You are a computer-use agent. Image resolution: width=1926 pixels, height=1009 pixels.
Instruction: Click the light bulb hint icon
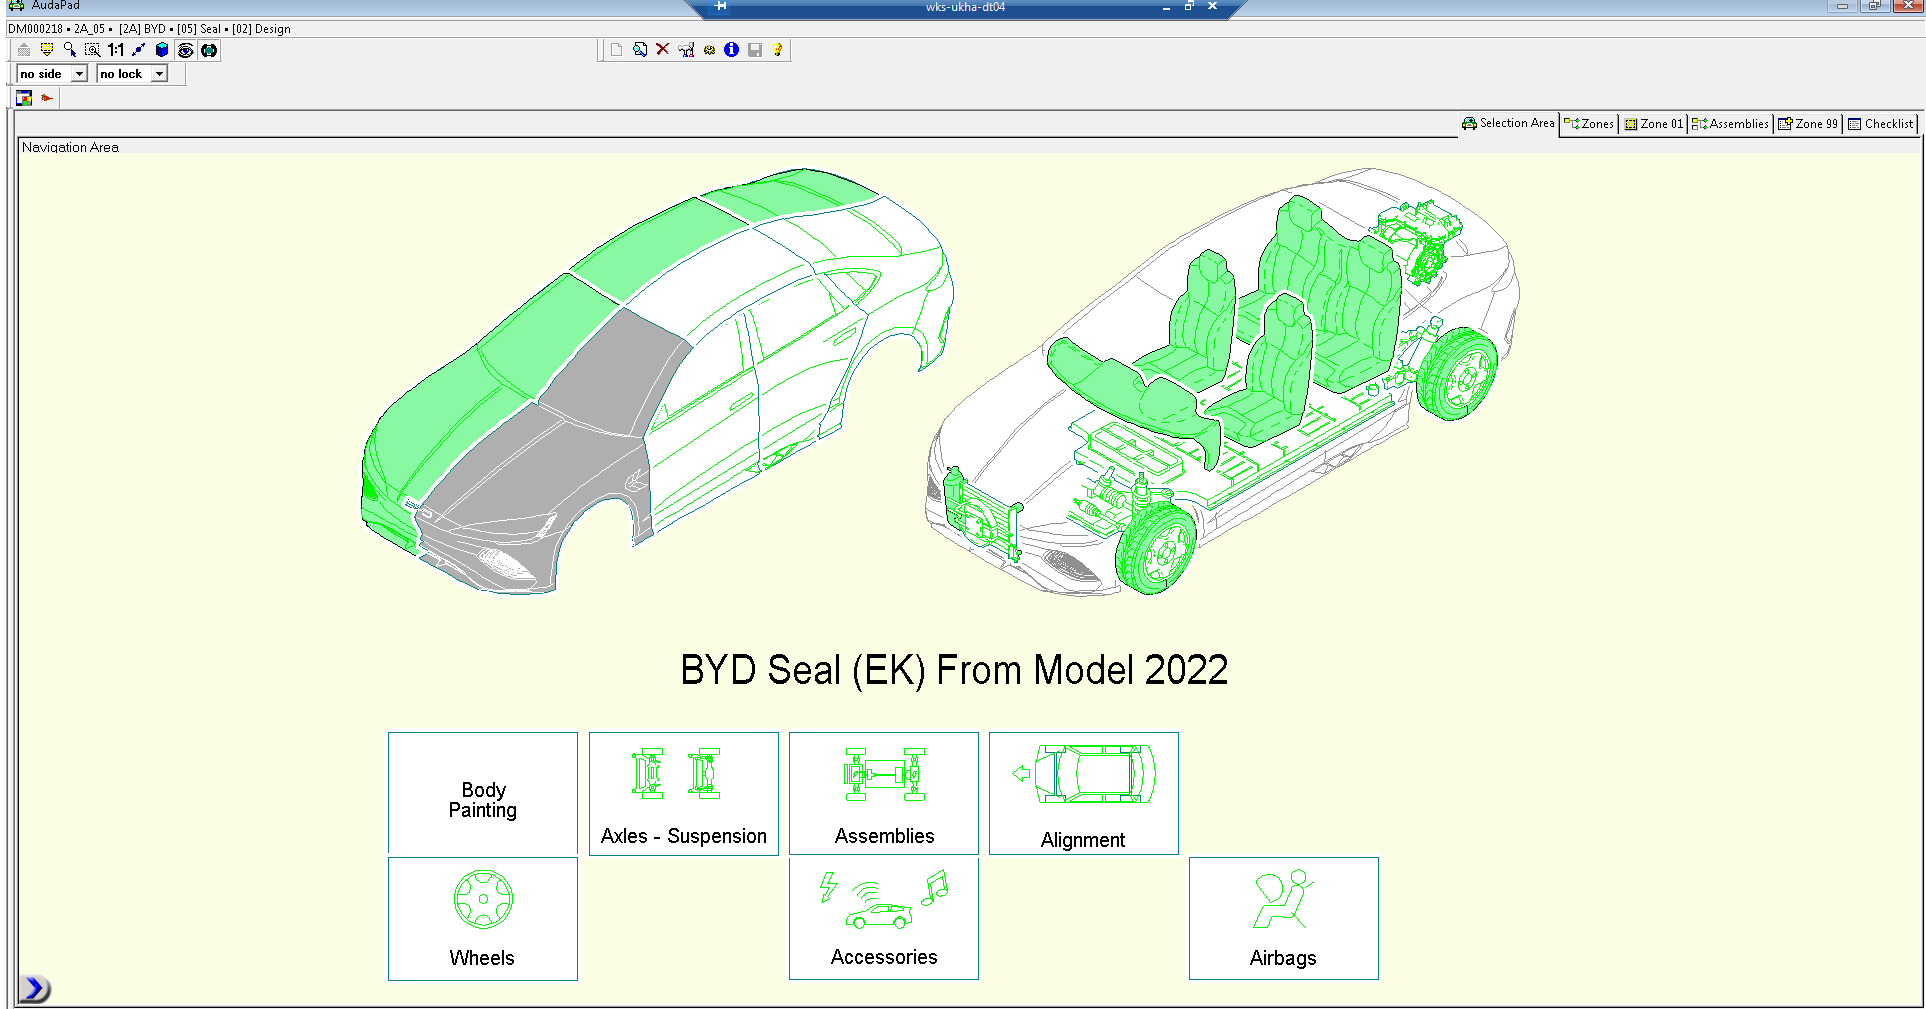pyautogui.click(x=778, y=50)
